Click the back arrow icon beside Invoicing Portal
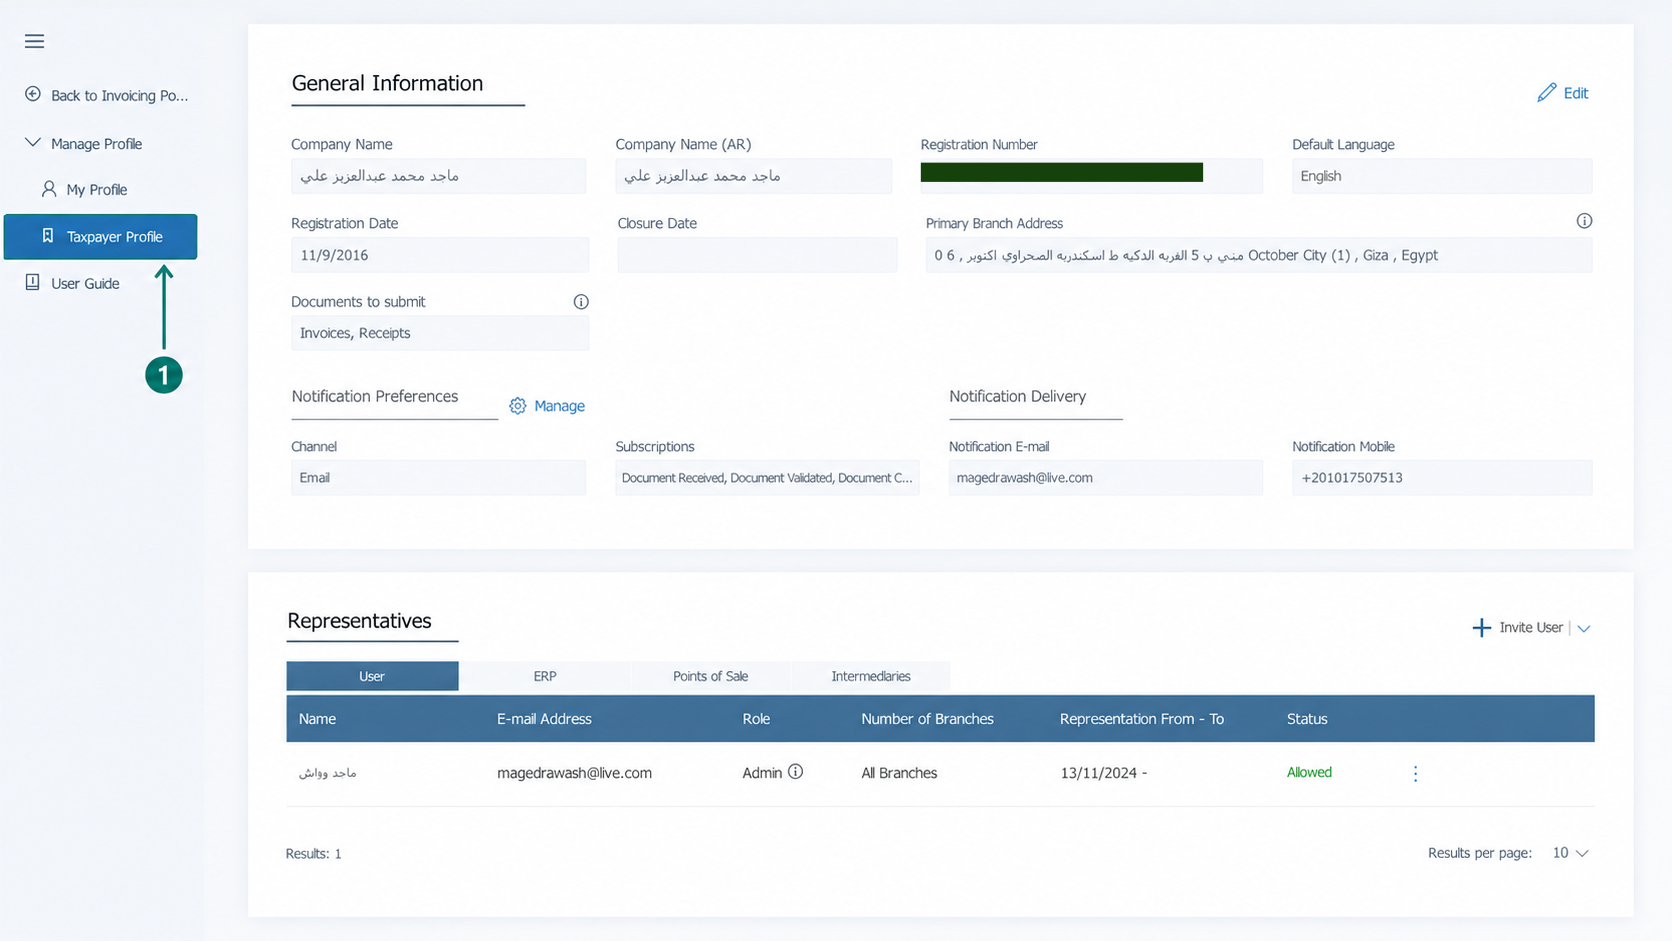Image resolution: width=1672 pixels, height=941 pixels. pos(33,94)
